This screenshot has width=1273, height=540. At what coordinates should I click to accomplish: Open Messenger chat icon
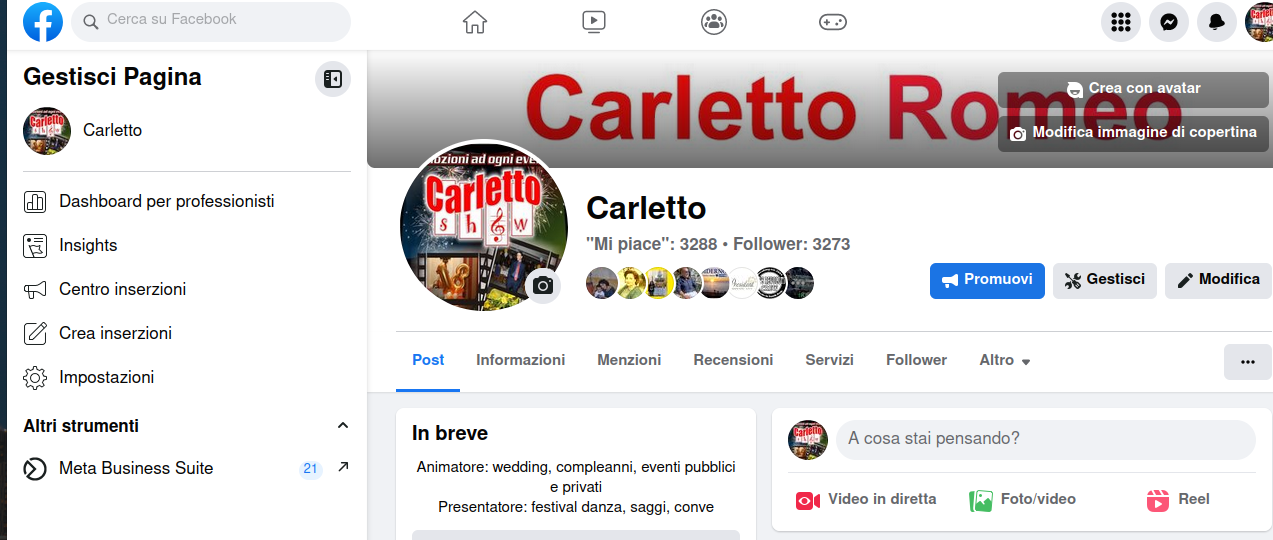1169,22
